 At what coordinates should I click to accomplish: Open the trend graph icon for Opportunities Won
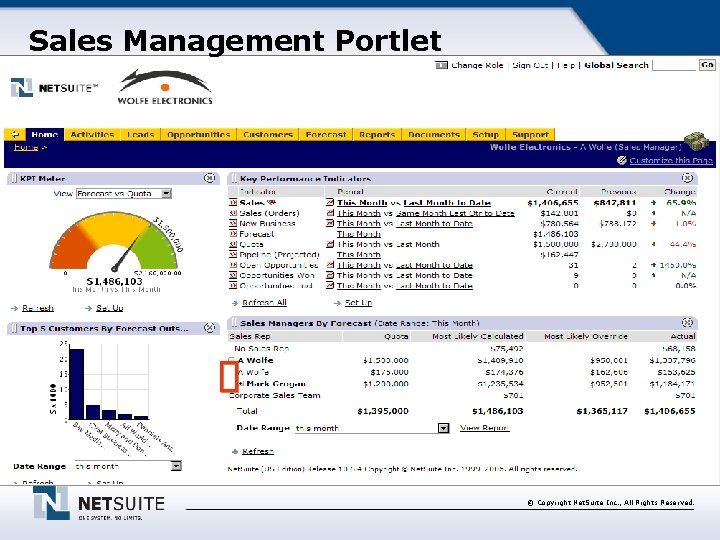tap(330, 275)
